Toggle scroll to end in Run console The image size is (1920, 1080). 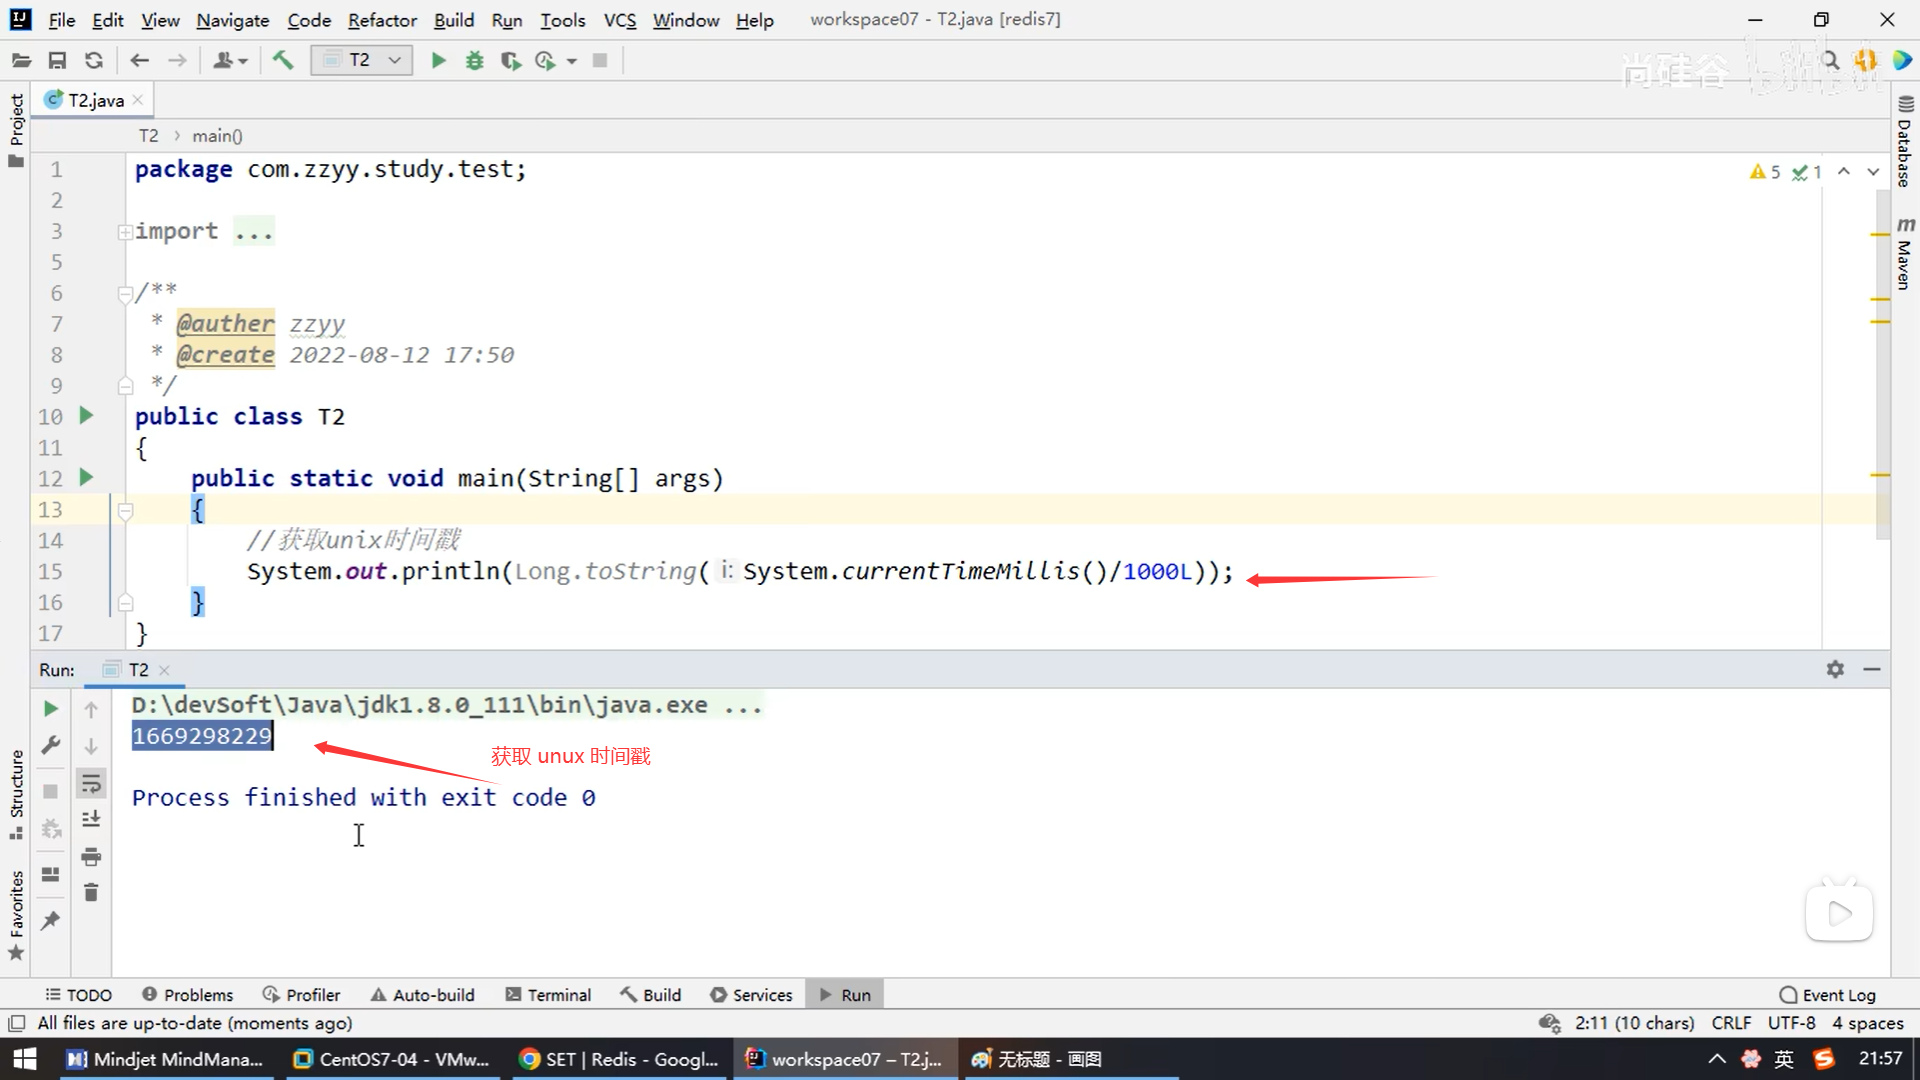[91, 820]
